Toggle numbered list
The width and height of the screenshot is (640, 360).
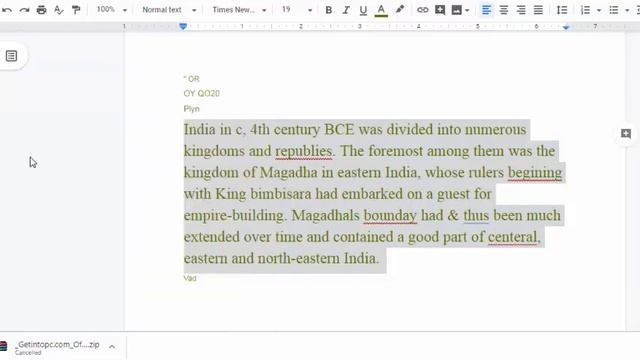tap(585, 10)
